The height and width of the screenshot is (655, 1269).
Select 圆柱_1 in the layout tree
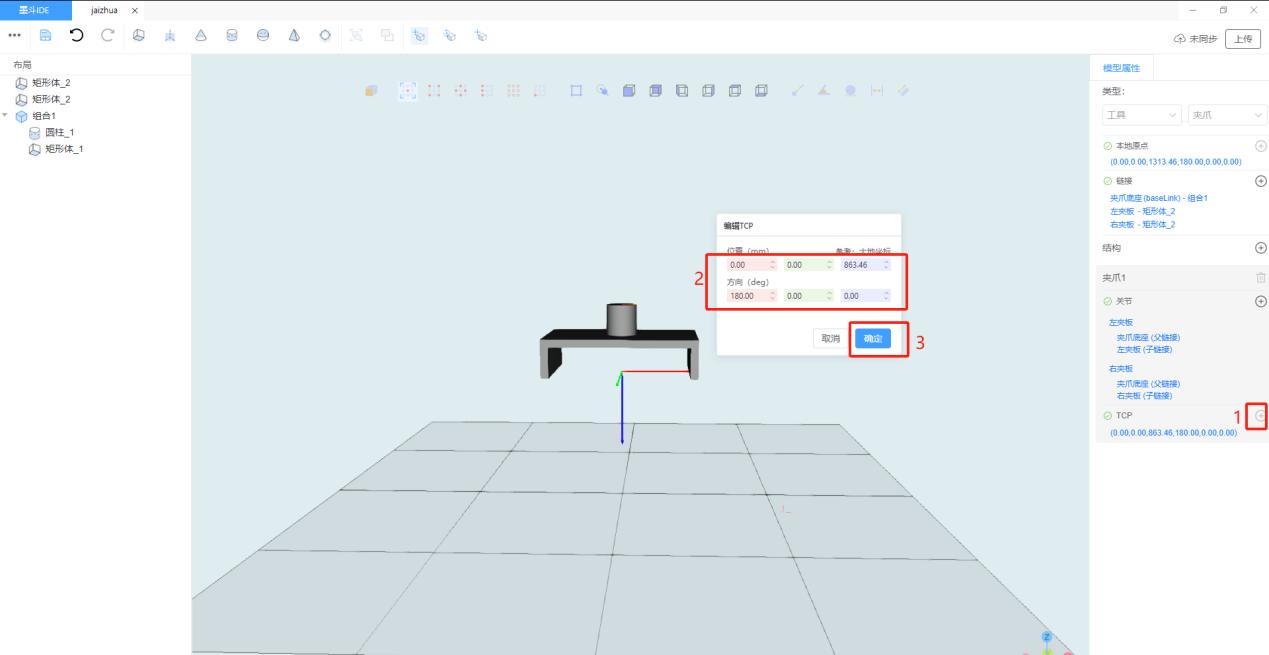tap(59, 132)
